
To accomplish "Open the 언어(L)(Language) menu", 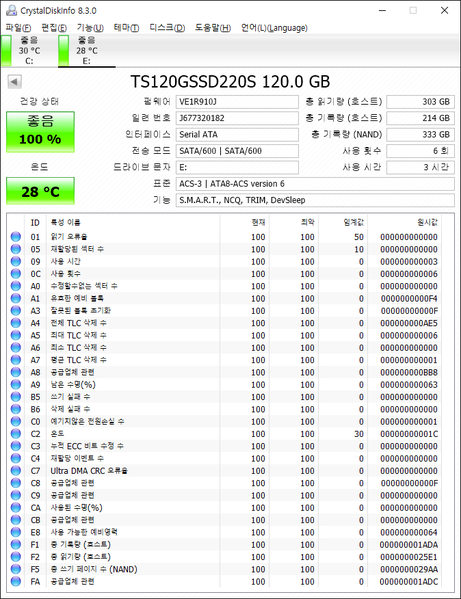I will tap(274, 28).
